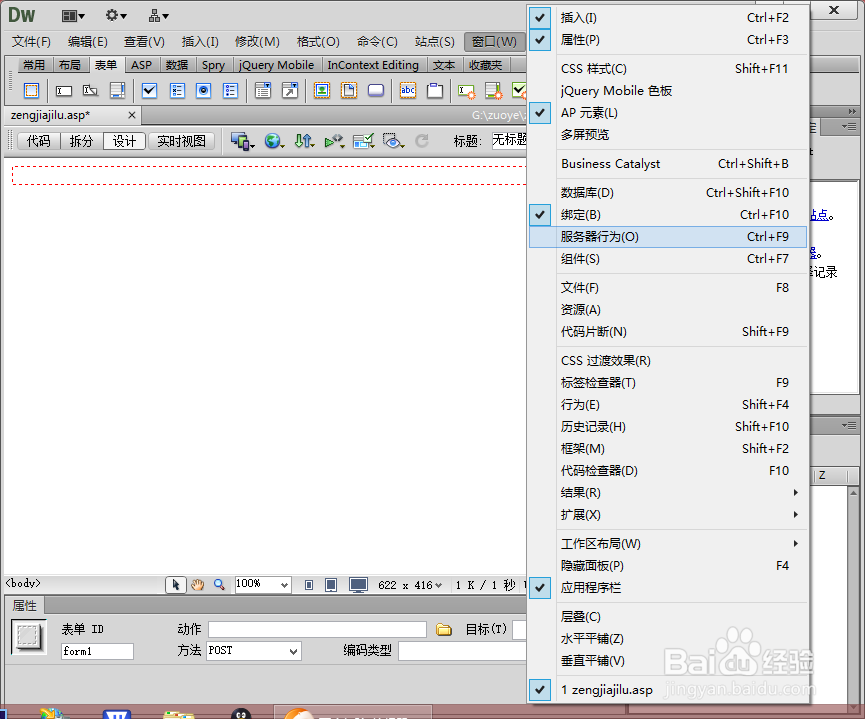Click the 标题 title input field
The image size is (865, 719).
[x=509, y=140]
